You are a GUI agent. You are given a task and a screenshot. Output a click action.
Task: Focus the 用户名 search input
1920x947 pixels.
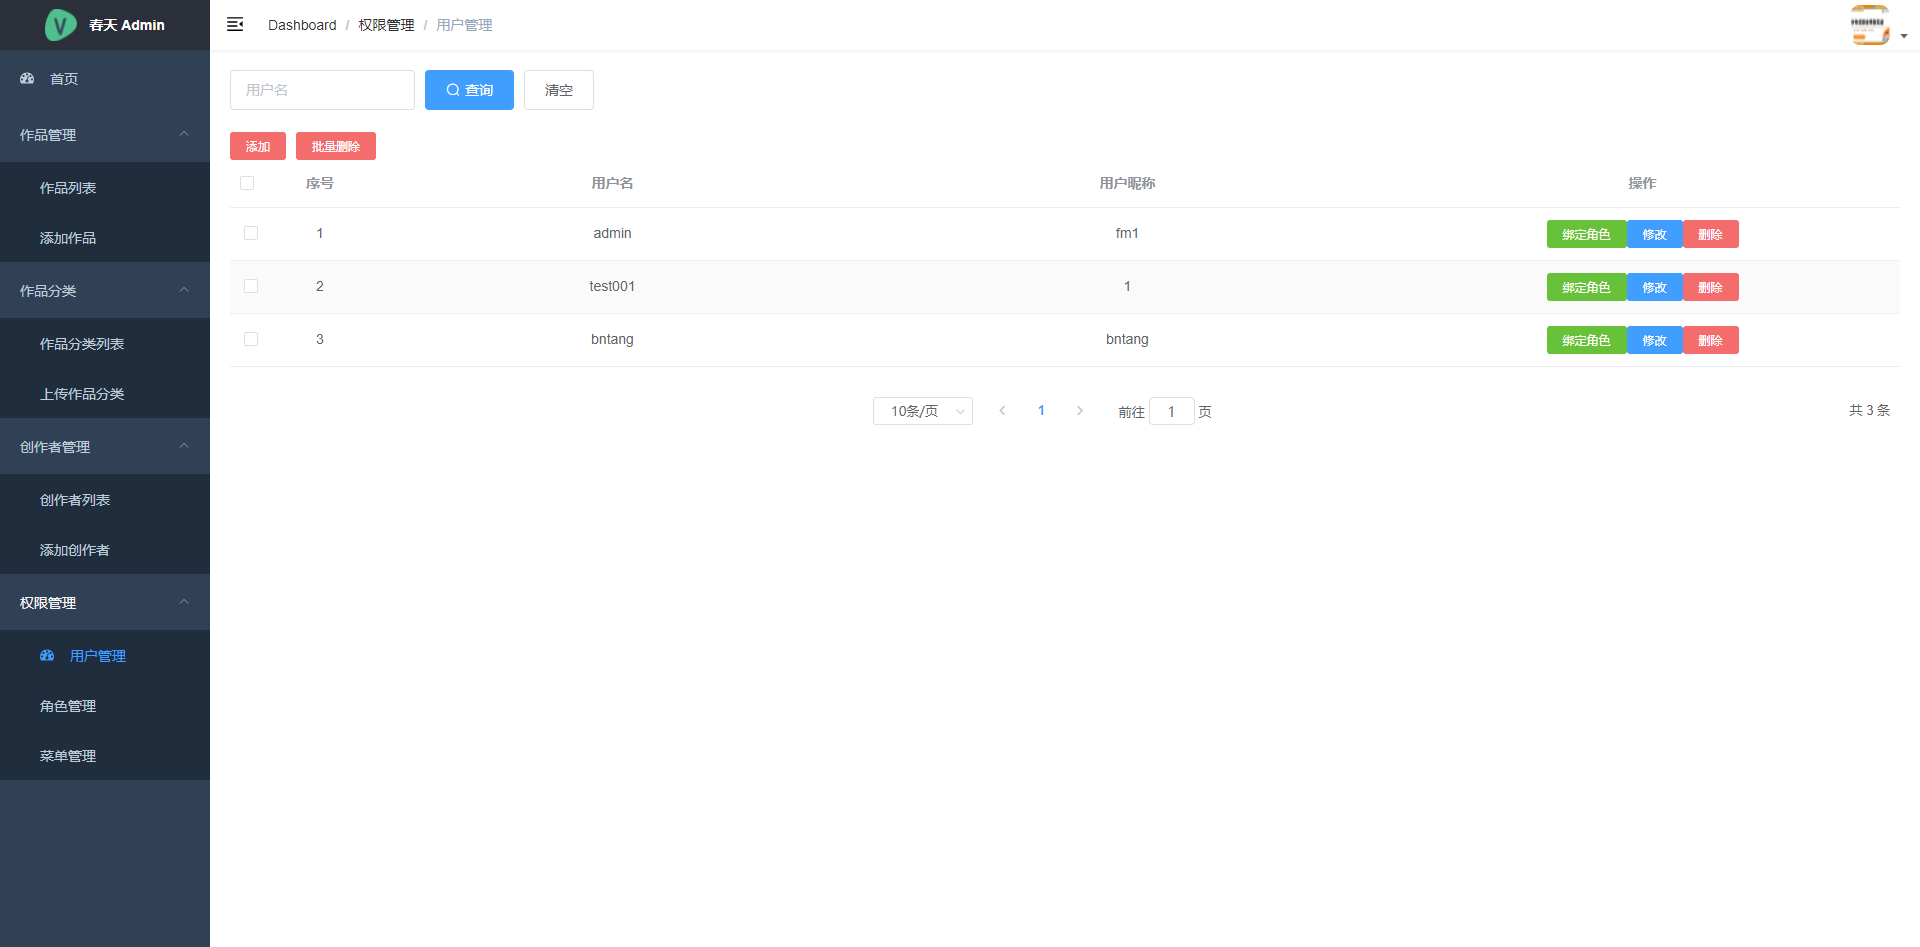[x=322, y=90]
